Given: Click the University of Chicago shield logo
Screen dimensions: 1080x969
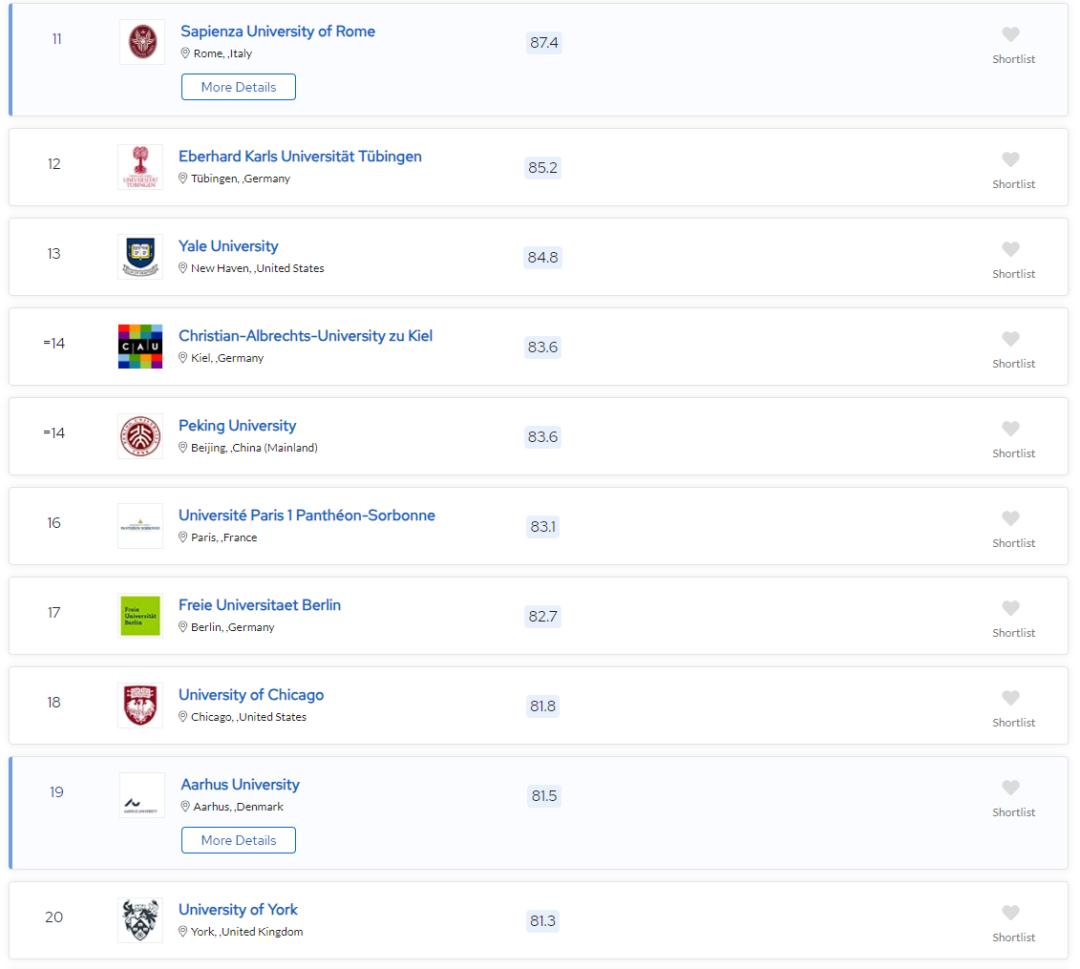Looking at the screenshot, I should coord(139,705).
